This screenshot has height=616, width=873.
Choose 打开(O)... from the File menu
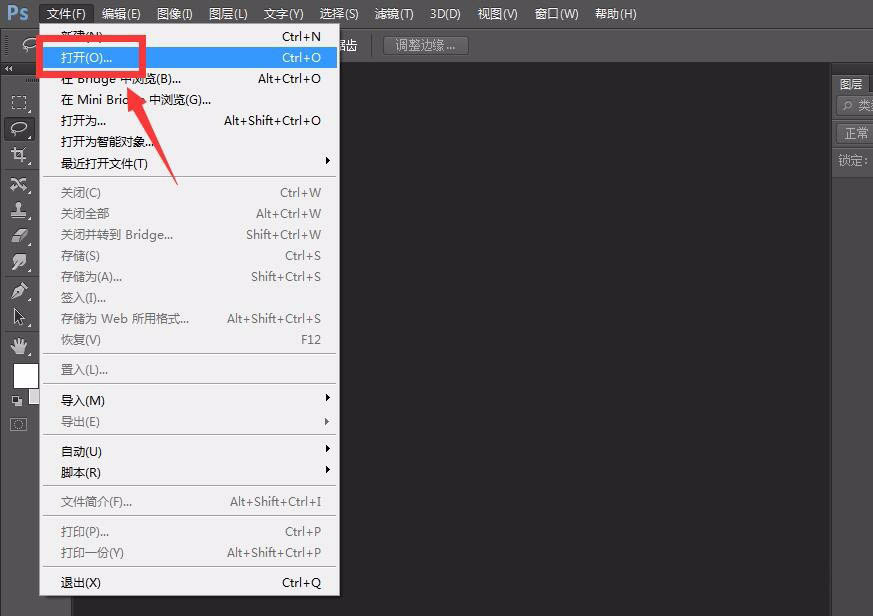click(190, 57)
